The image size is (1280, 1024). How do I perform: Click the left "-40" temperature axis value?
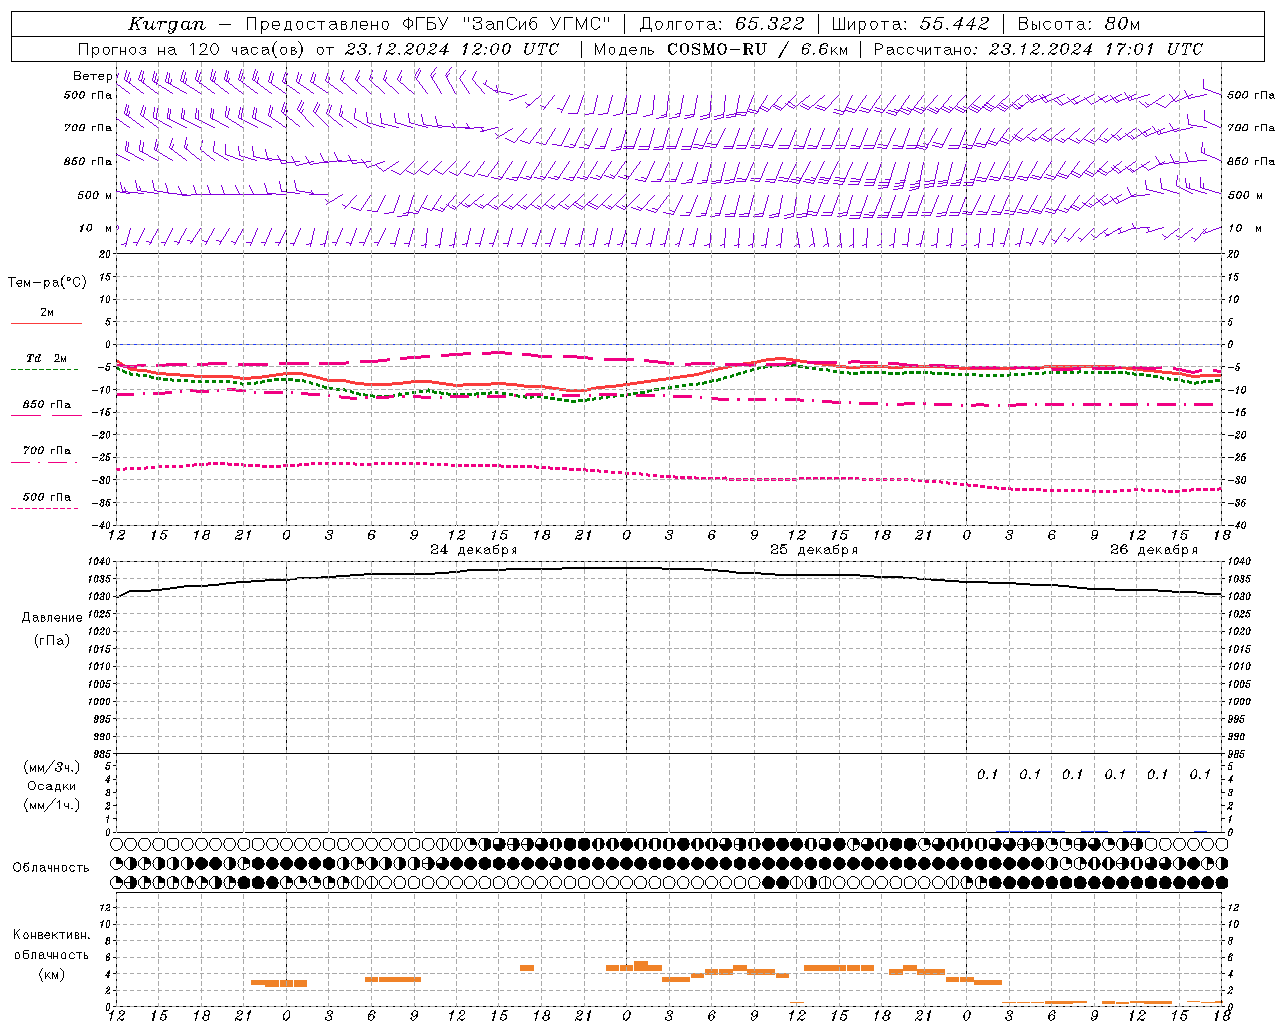click(103, 525)
